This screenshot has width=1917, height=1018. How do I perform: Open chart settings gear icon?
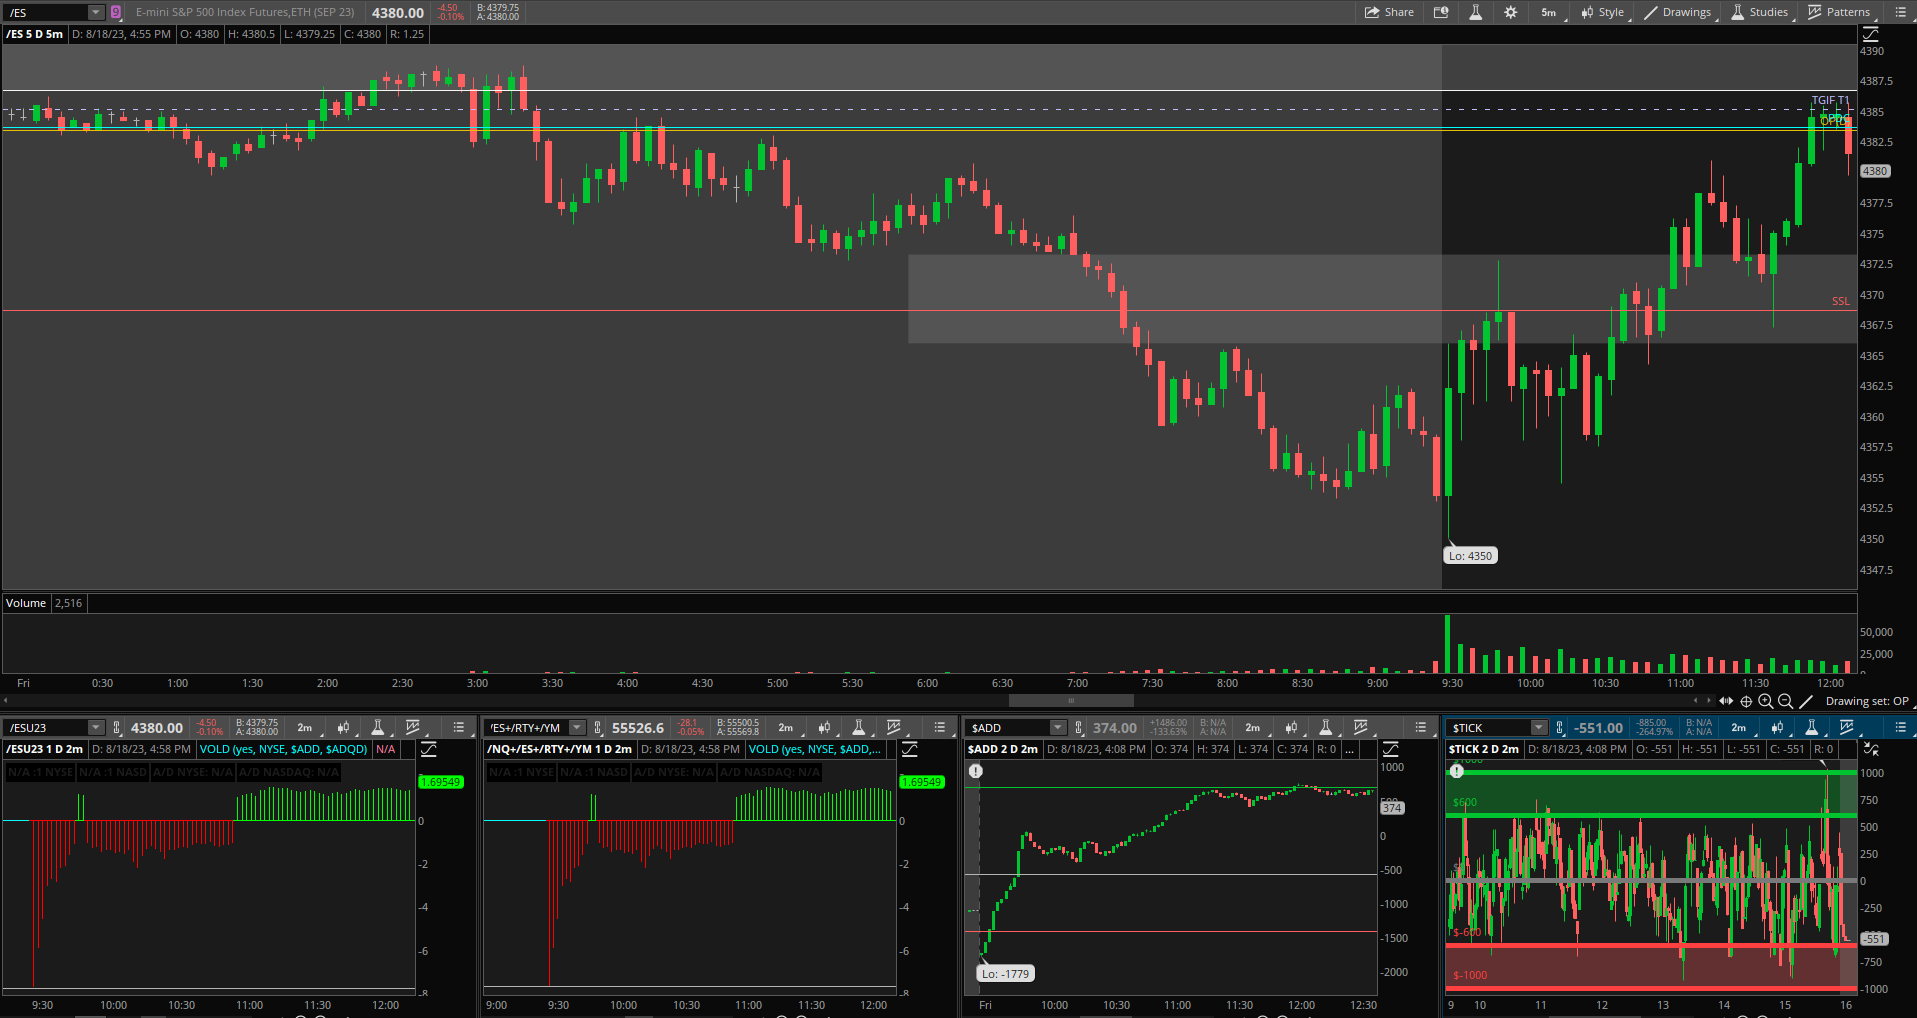(1510, 12)
